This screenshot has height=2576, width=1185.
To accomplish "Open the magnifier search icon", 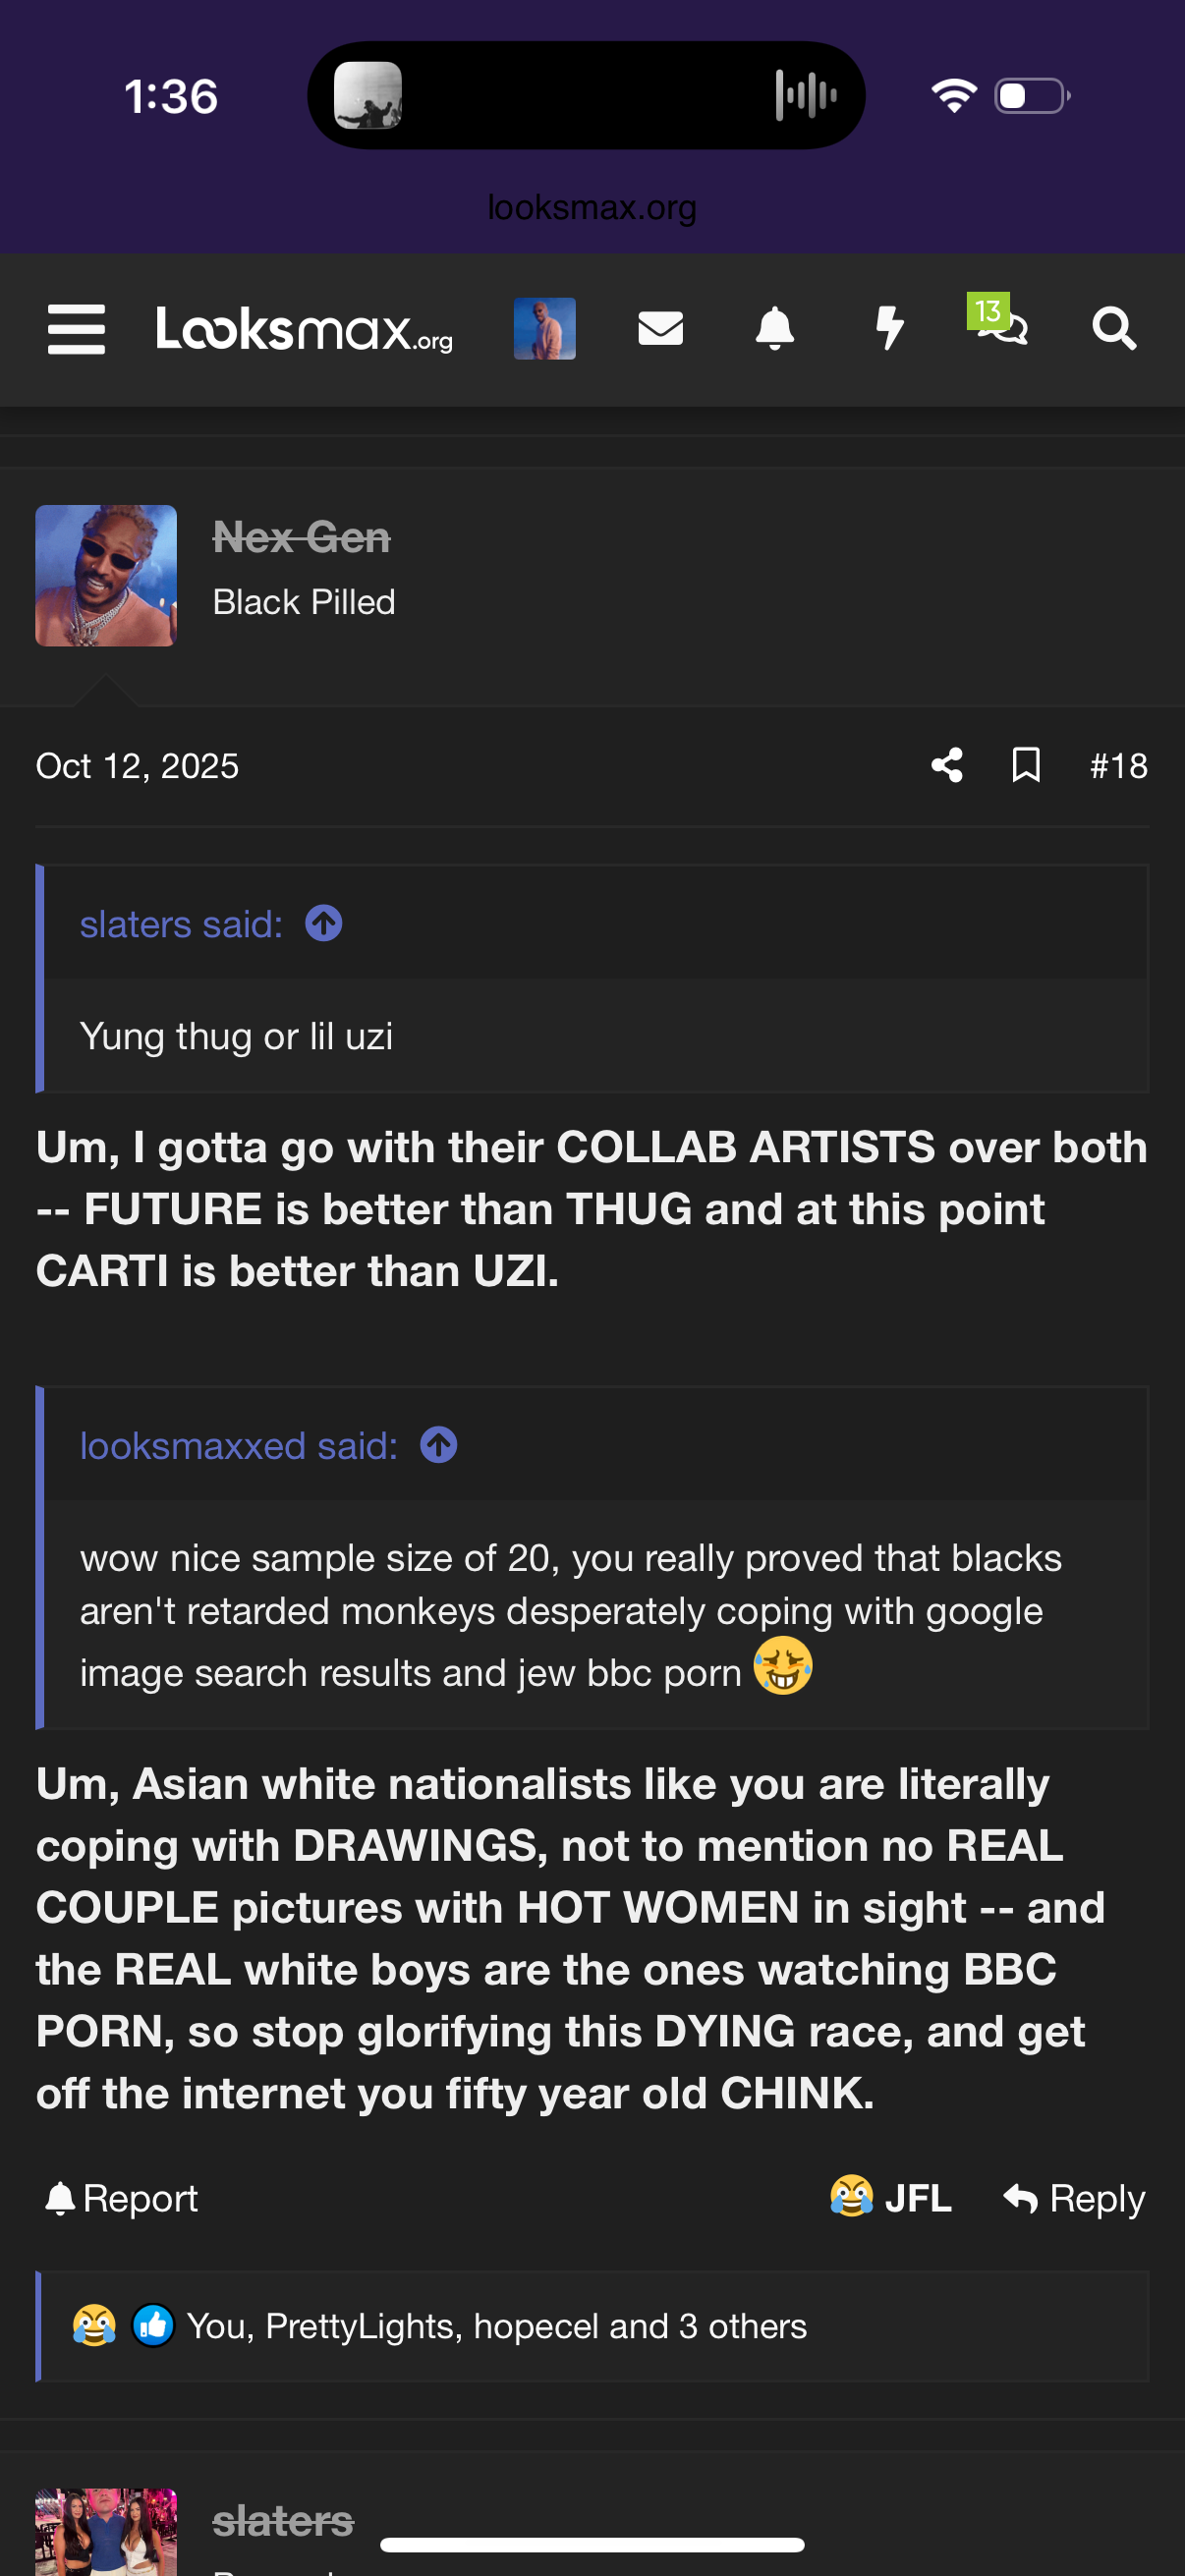I will point(1113,328).
